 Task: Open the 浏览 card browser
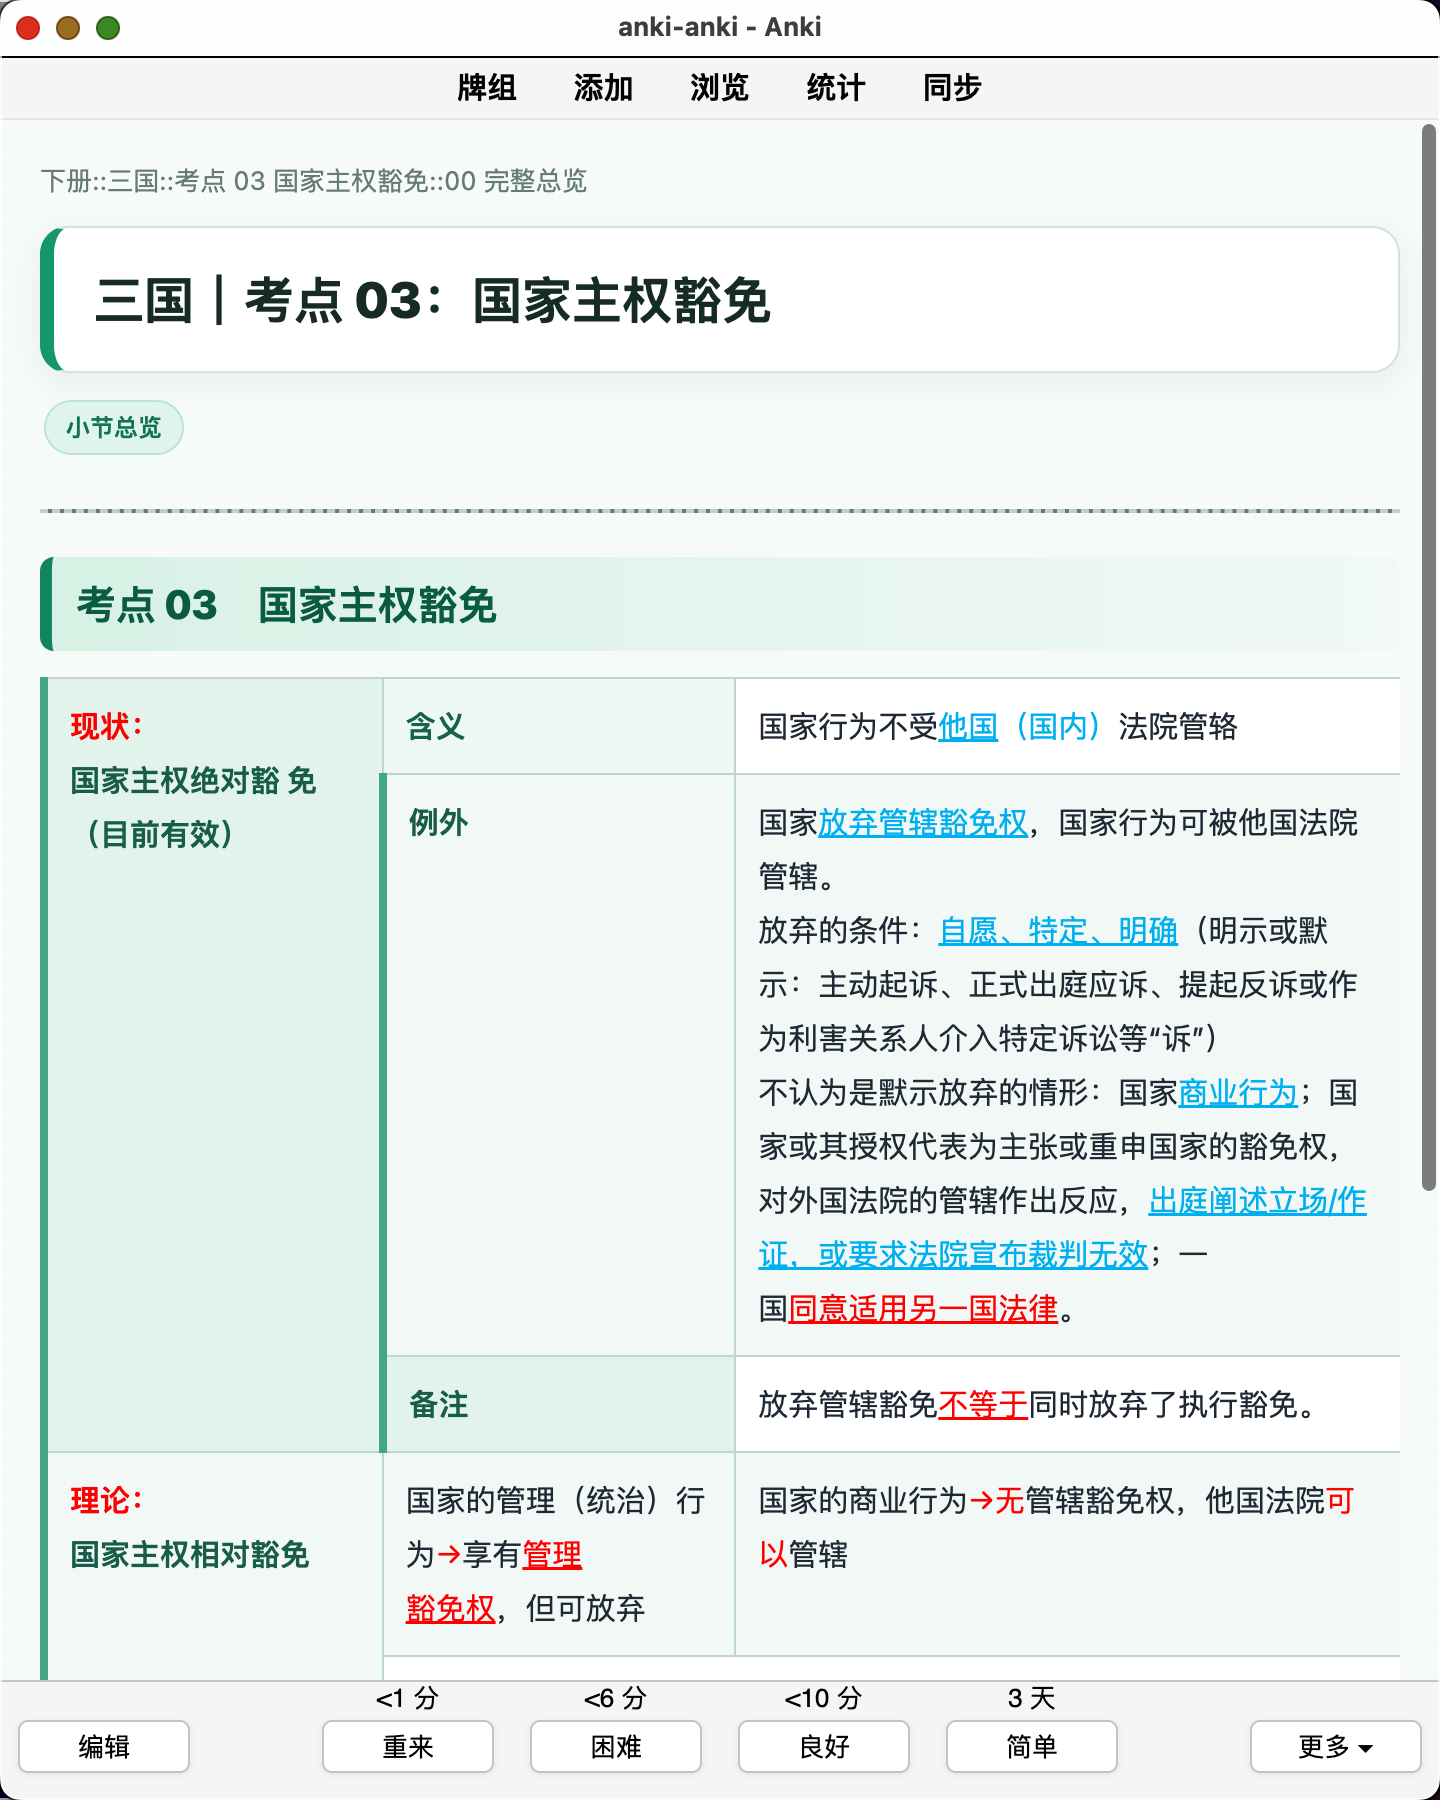coord(719,88)
